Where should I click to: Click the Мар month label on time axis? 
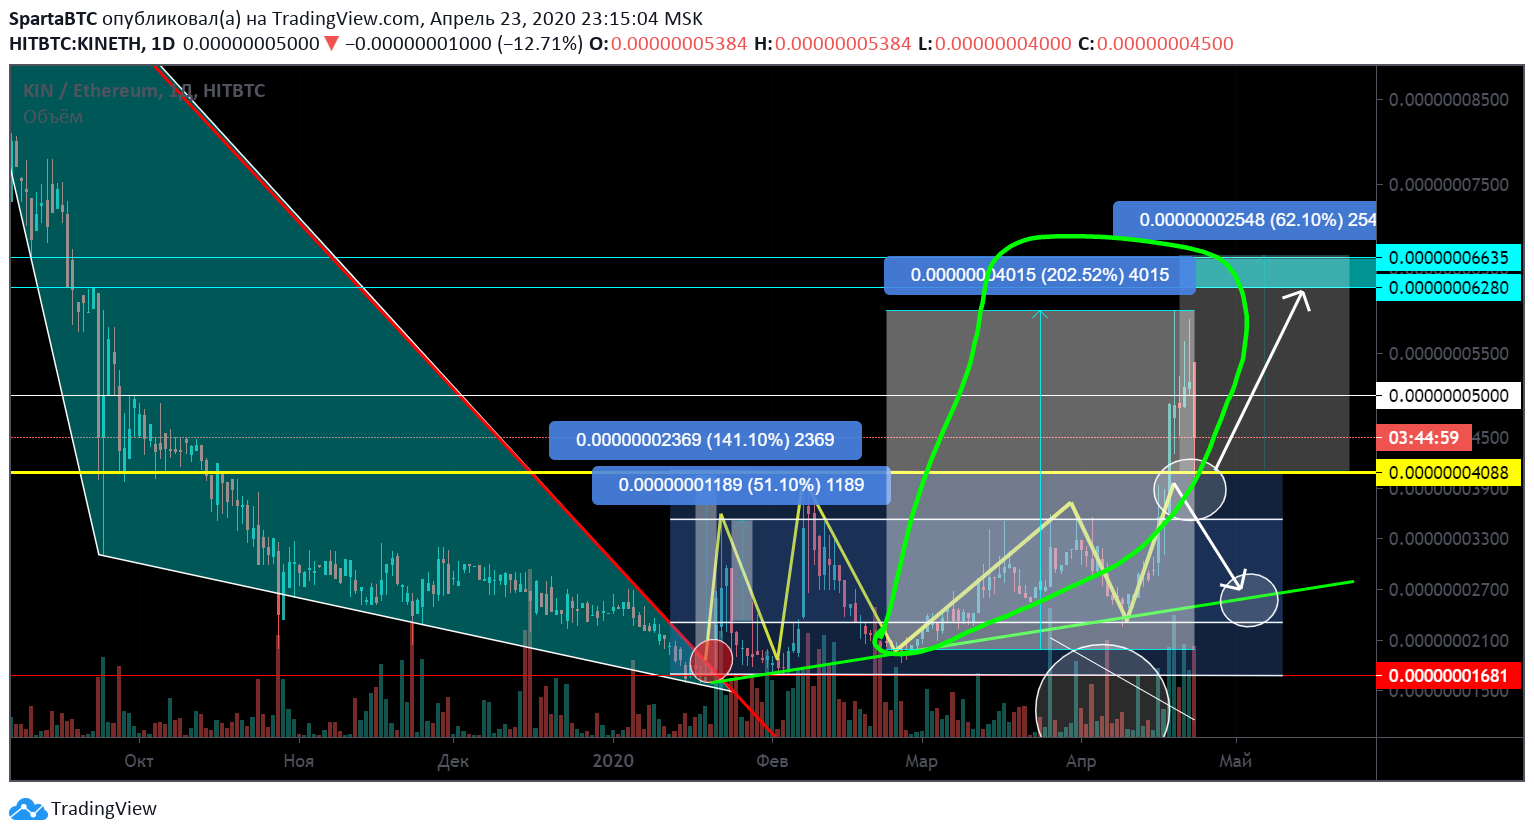tap(922, 762)
